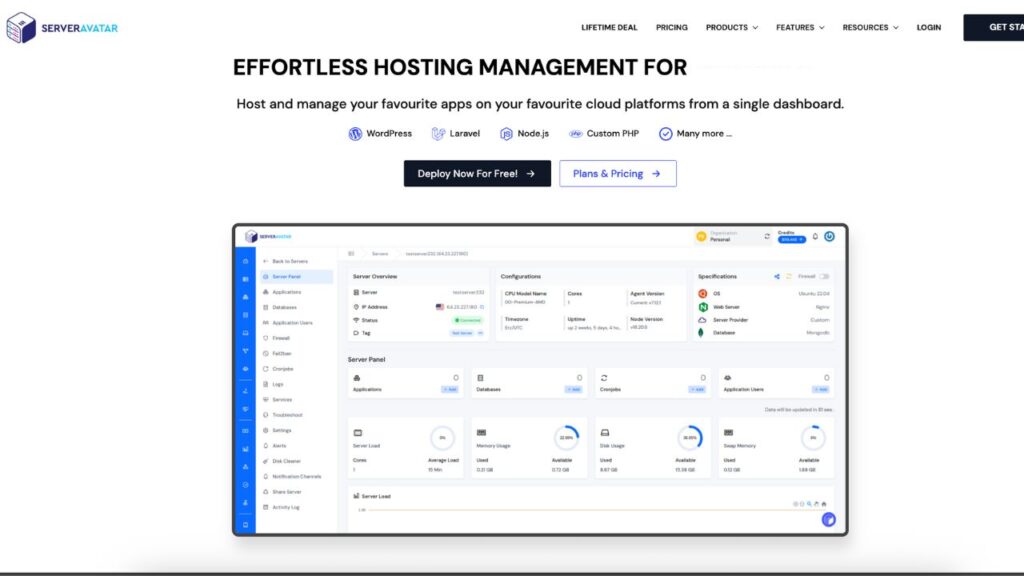Click the share icon in Specifications panel
The image size is (1024, 576).
click(x=777, y=276)
